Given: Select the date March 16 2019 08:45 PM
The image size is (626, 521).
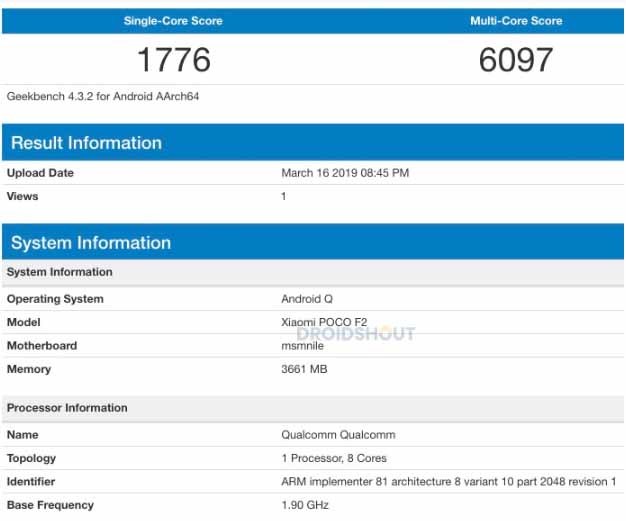Looking at the screenshot, I should tap(345, 173).
